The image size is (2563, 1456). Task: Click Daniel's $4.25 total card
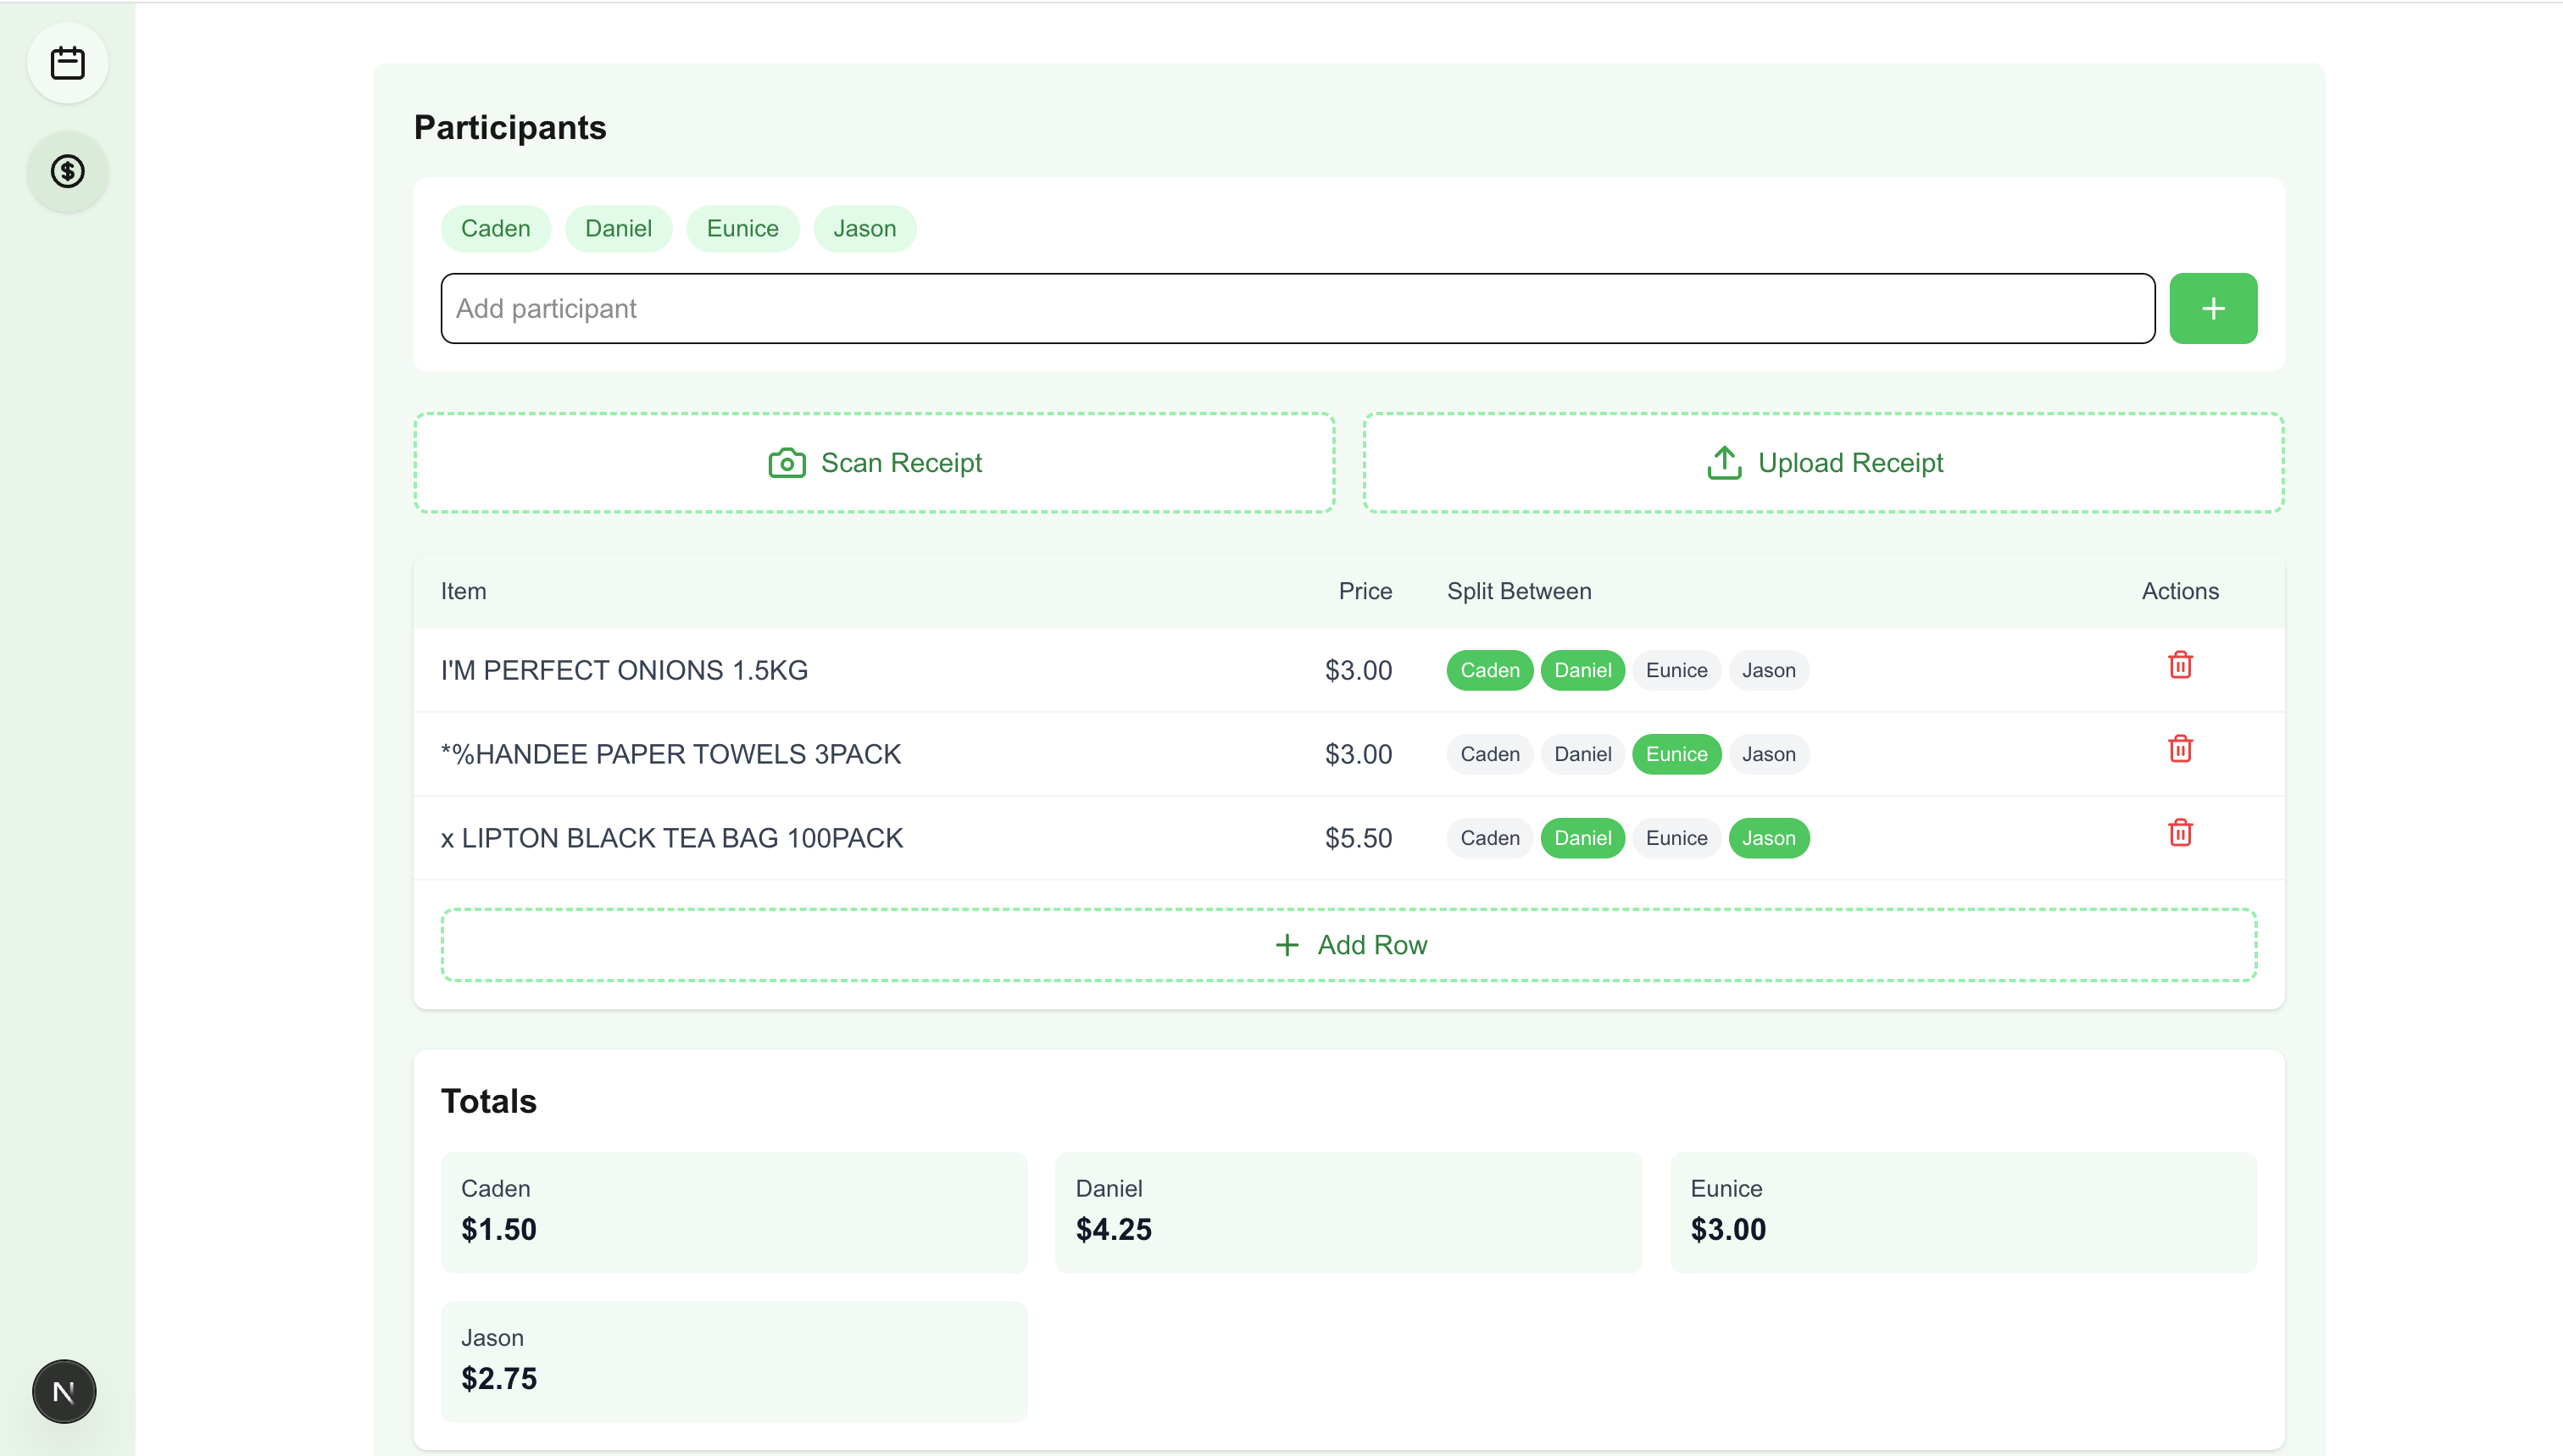pos(1348,1211)
